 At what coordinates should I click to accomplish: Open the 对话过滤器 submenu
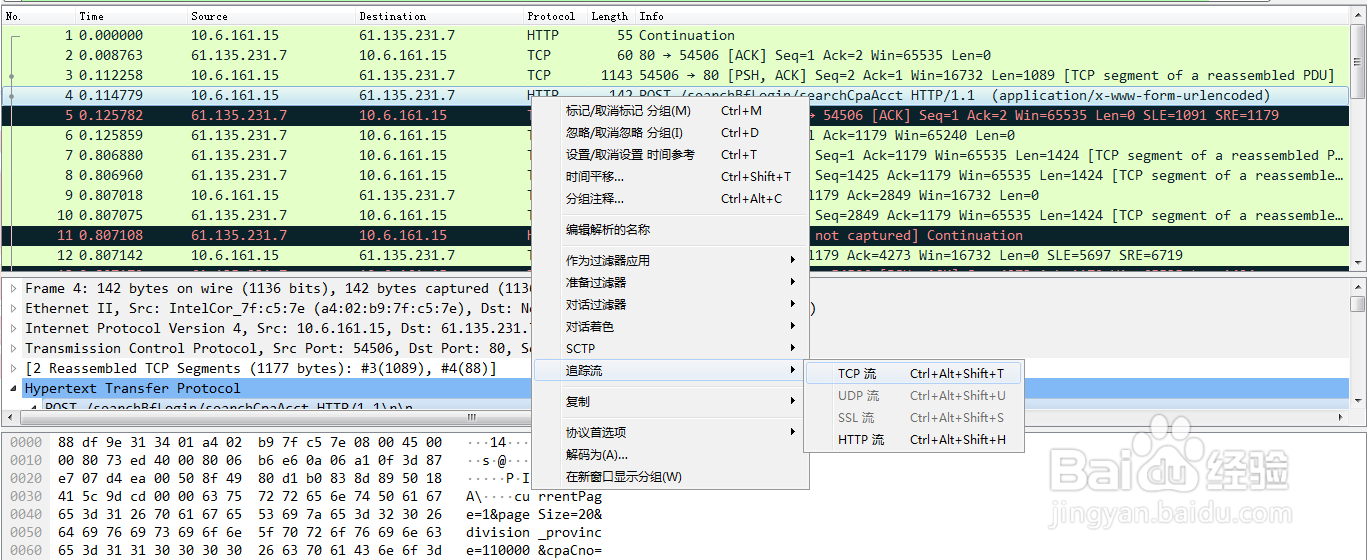tap(668, 305)
